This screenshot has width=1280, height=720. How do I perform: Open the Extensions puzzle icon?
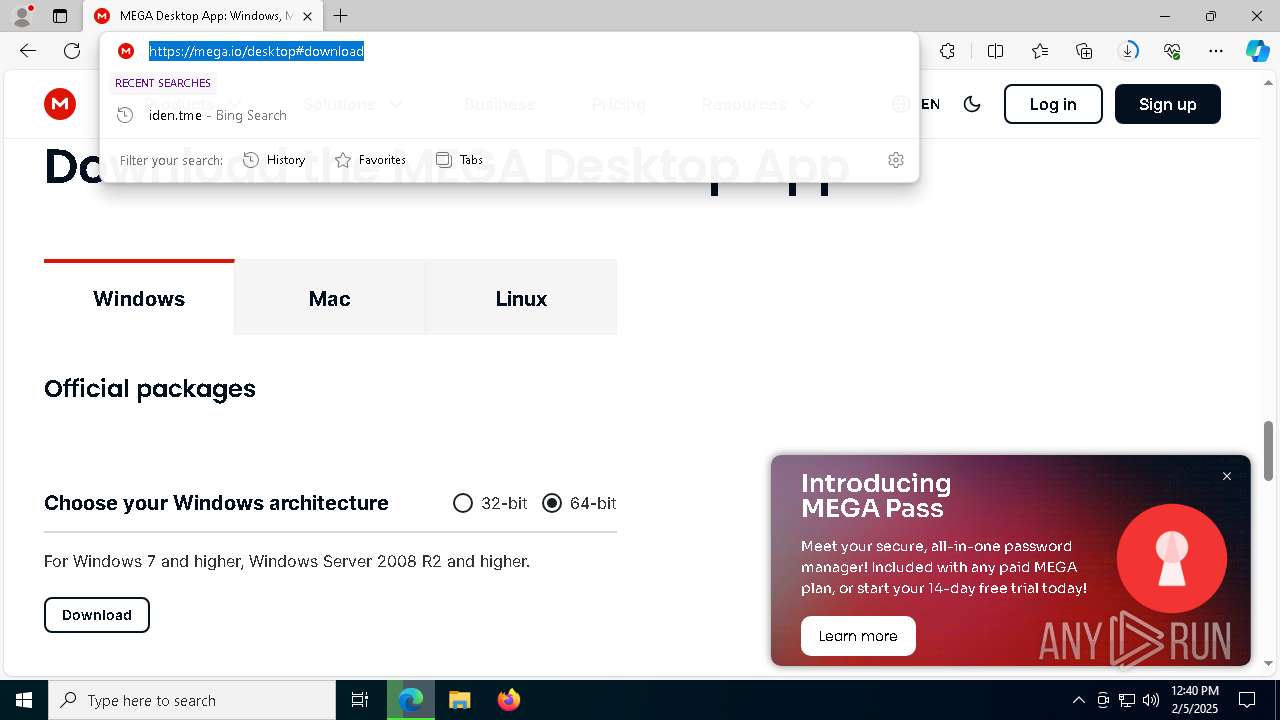[947, 51]
